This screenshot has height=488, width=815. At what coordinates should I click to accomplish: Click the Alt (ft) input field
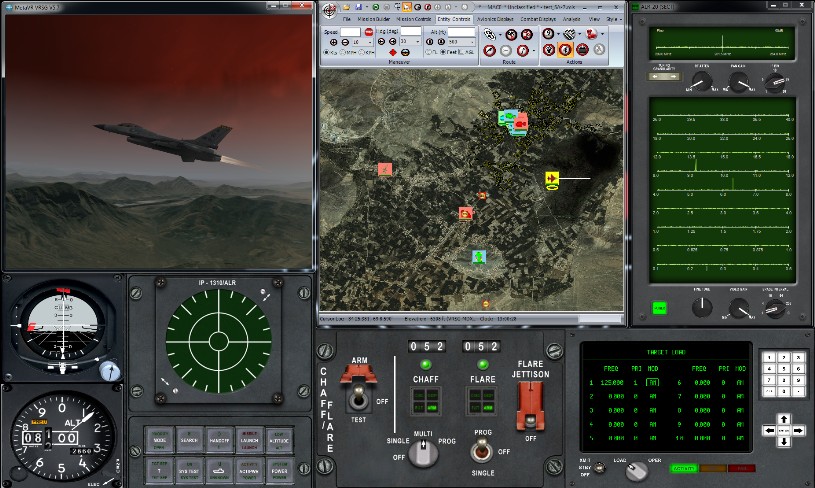click(462, 32)
